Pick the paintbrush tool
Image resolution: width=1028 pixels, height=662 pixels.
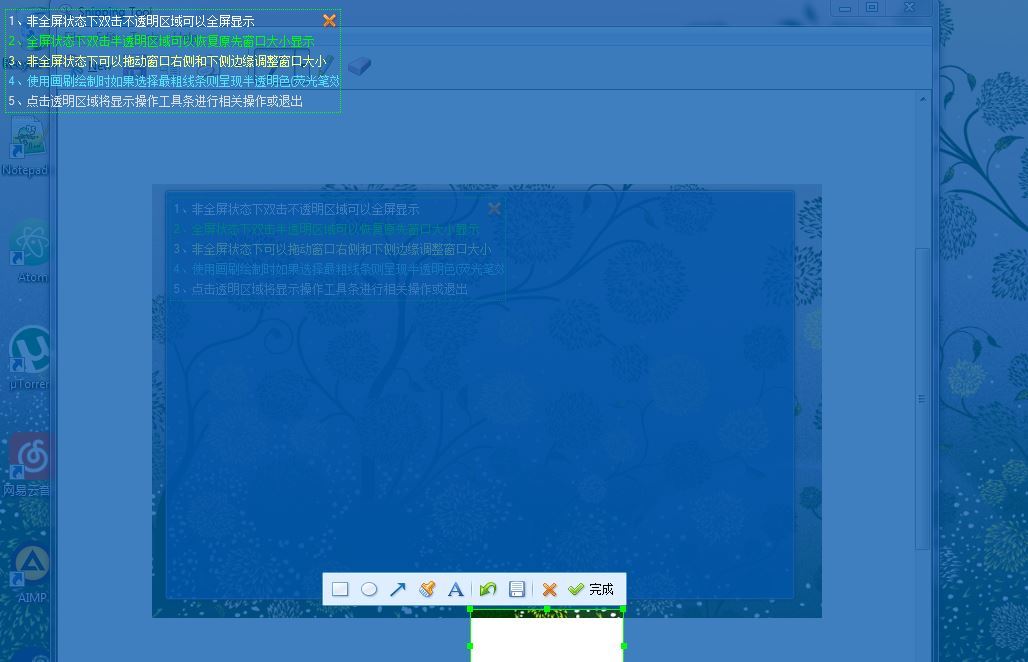[427, 589]
